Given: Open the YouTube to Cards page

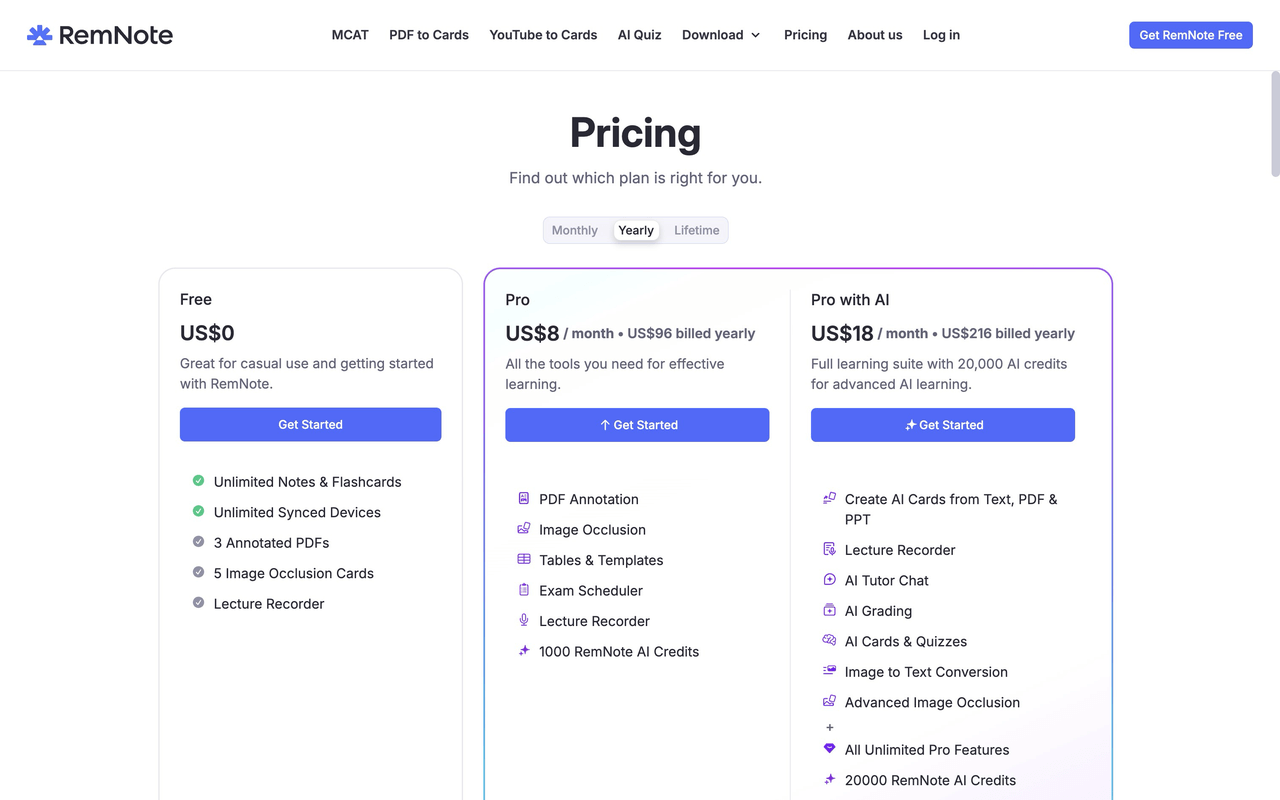Looking at the screenshot, I should (x=543, y=34).
